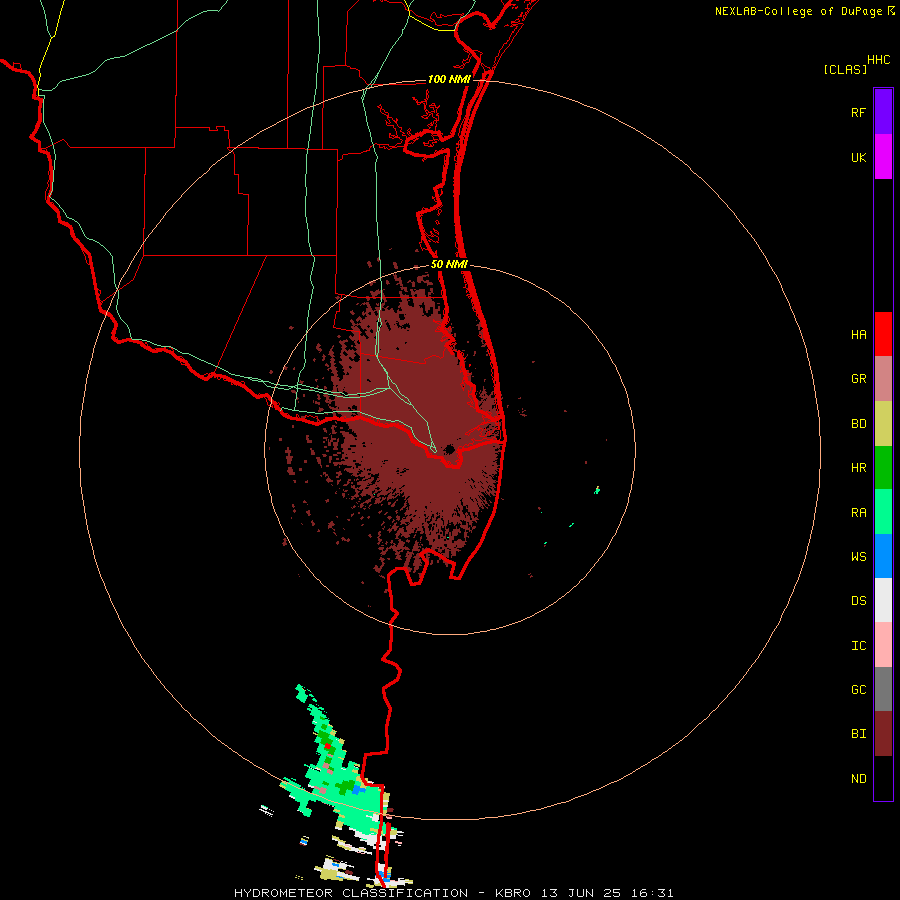The width and height of the screenshot is (900, 900).
Task: Pick the RA light green legend swatch
Action: pyautogui.click(x=883, y=512)
